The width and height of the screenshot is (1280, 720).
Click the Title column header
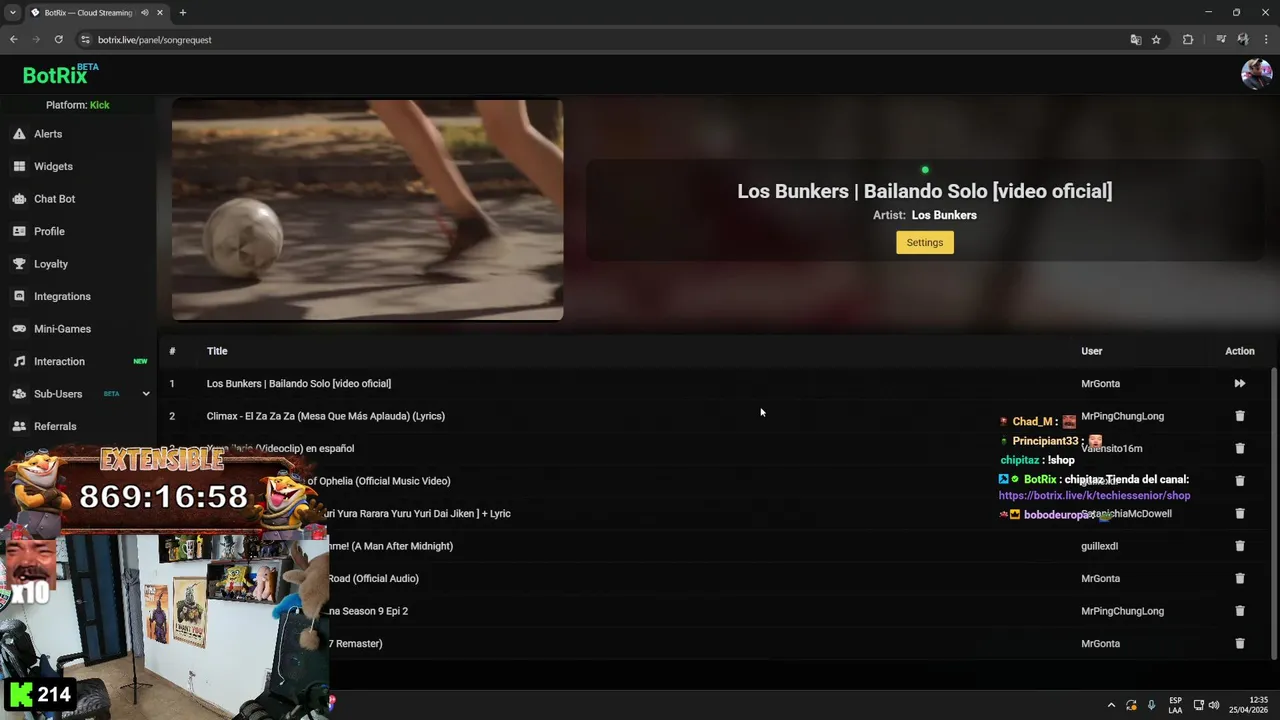click(217, 351)
